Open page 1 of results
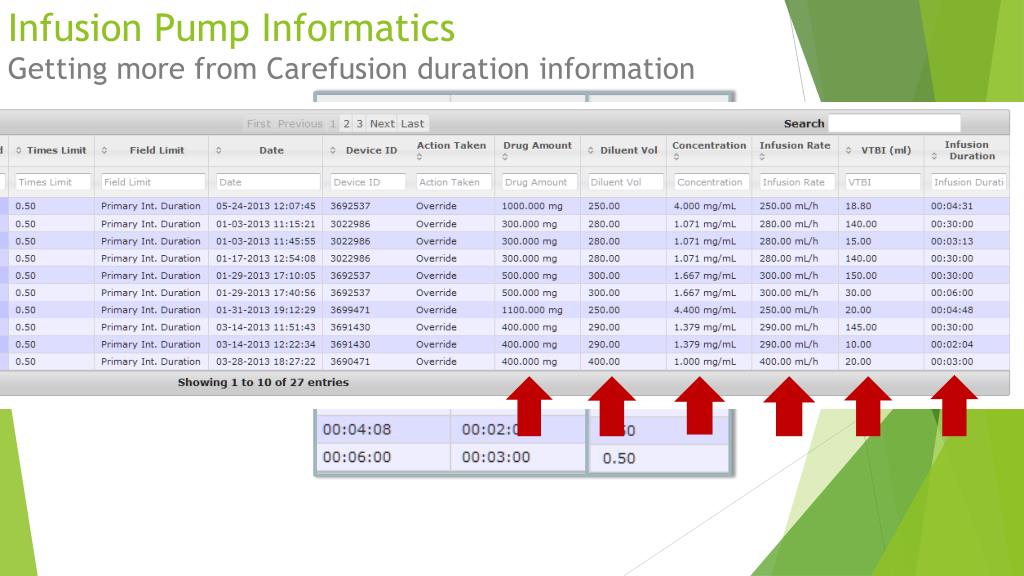This screenshot has width=1024, height=576. point(332,123)
